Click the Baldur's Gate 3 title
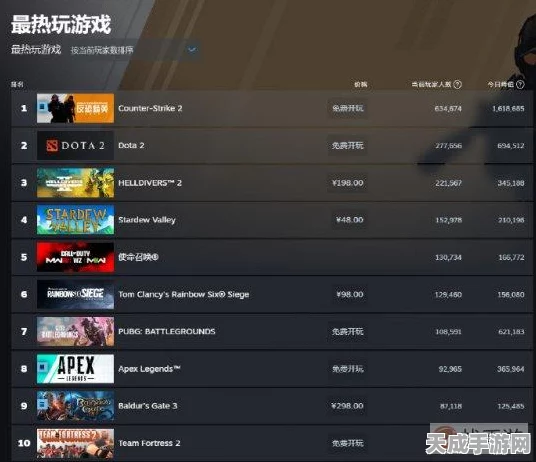Viewport: 536px width, 462px height. 148,406
